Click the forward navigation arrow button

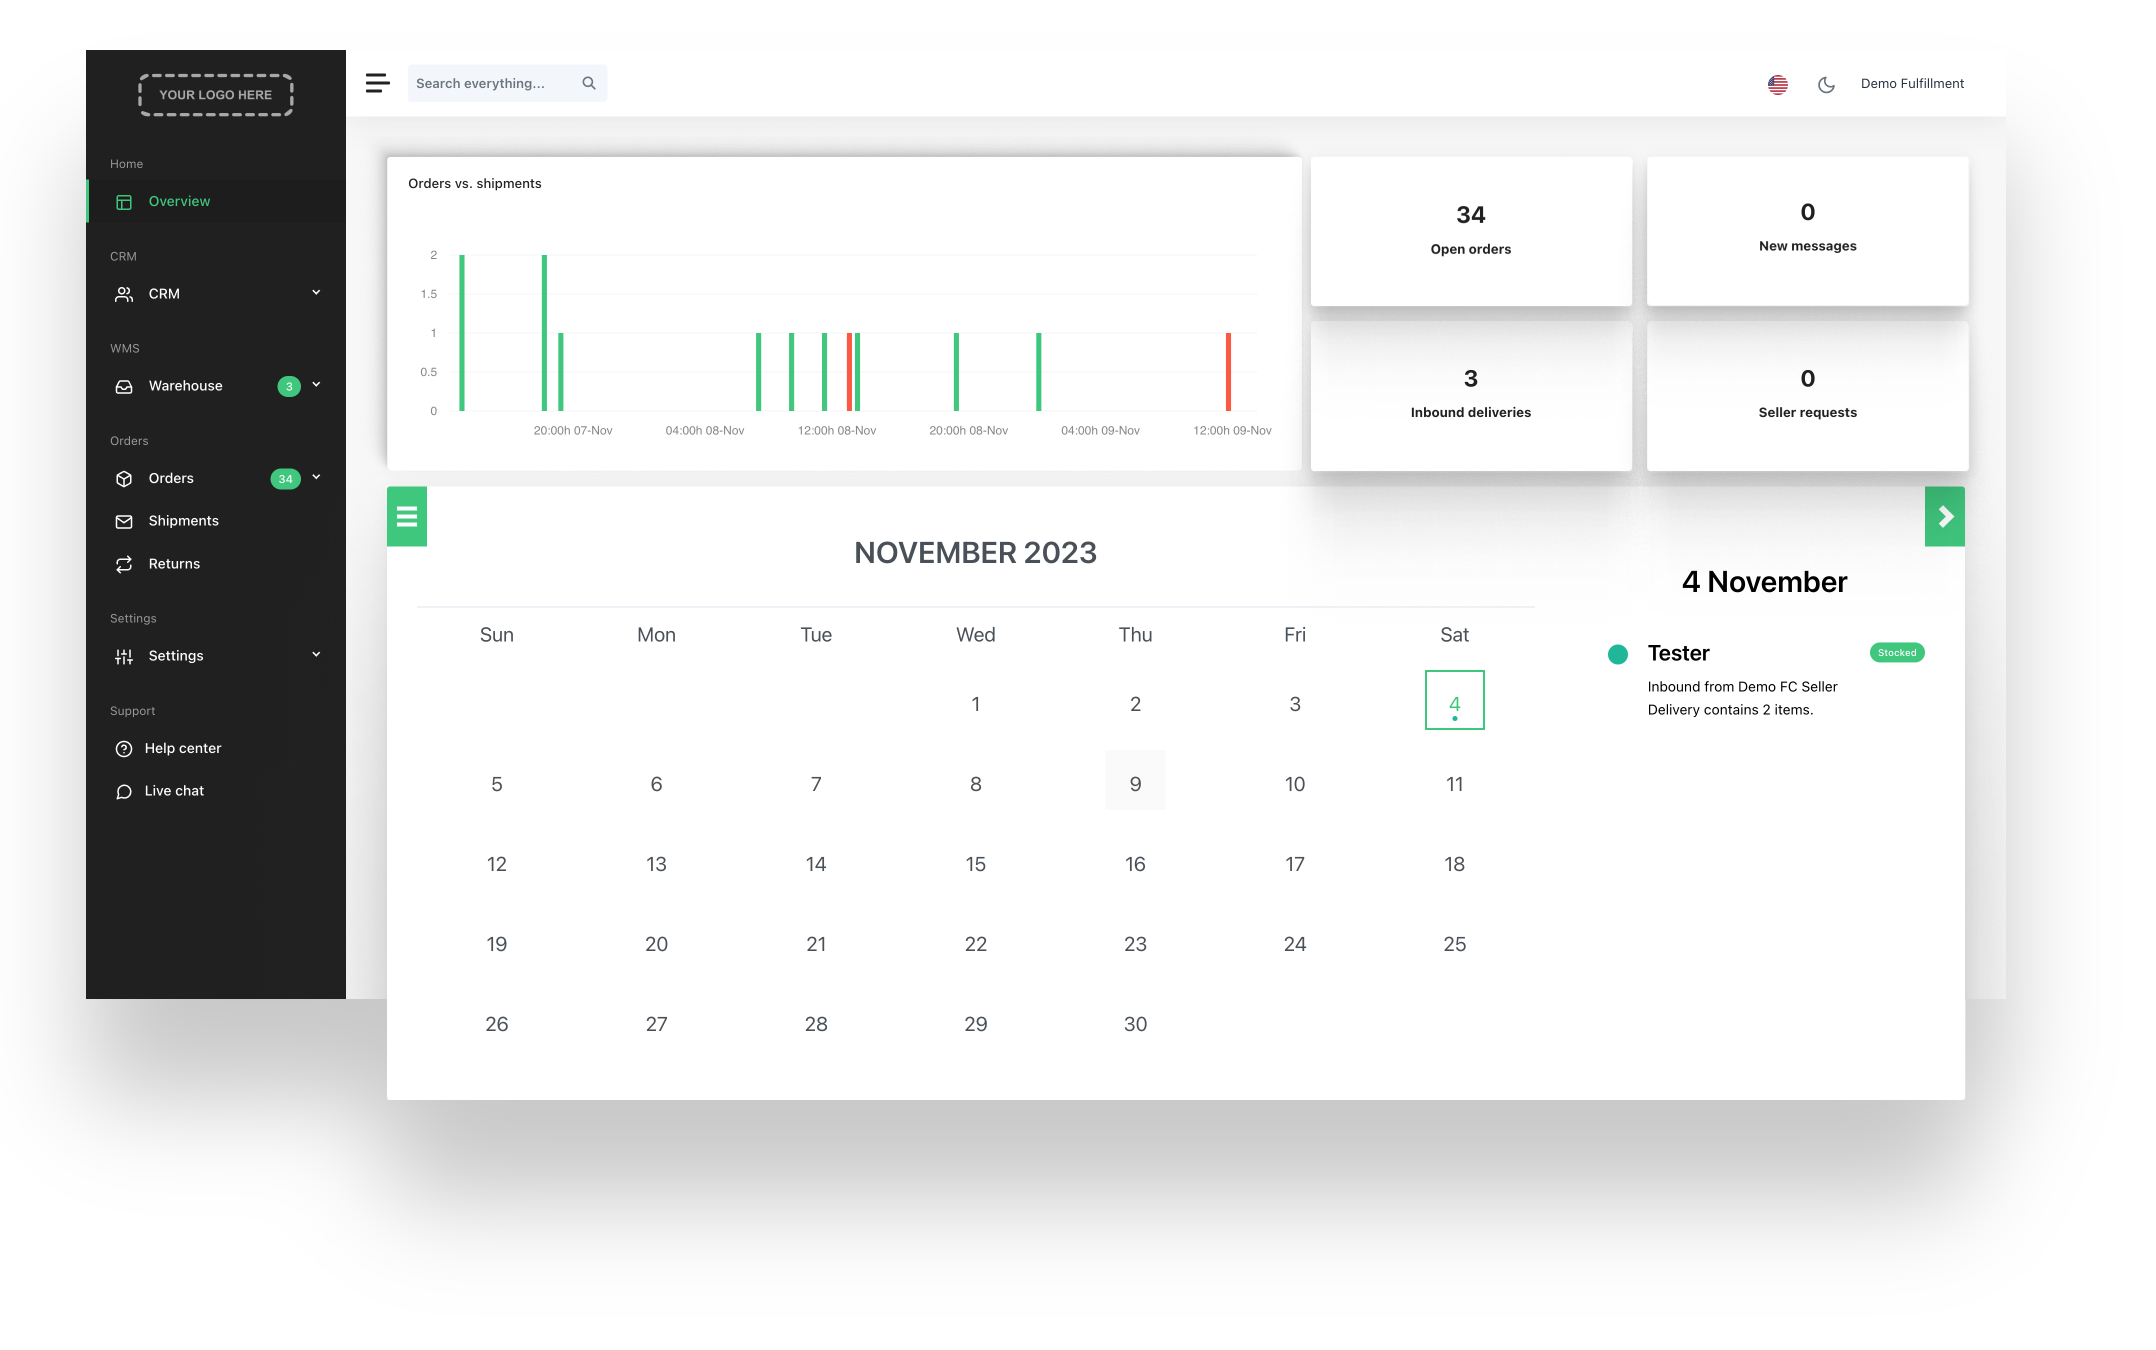coord(1945,516)
